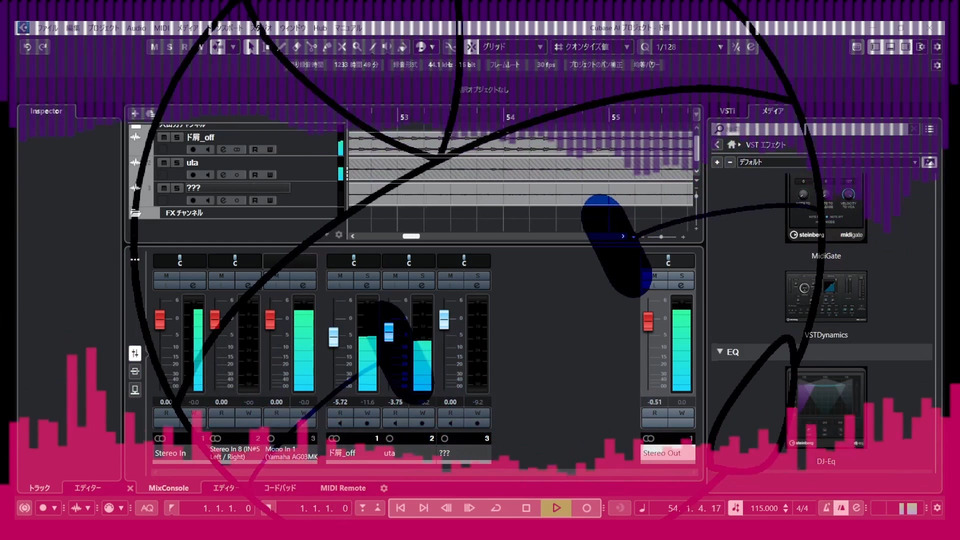Click the Play button in the transport

[556, 508]
